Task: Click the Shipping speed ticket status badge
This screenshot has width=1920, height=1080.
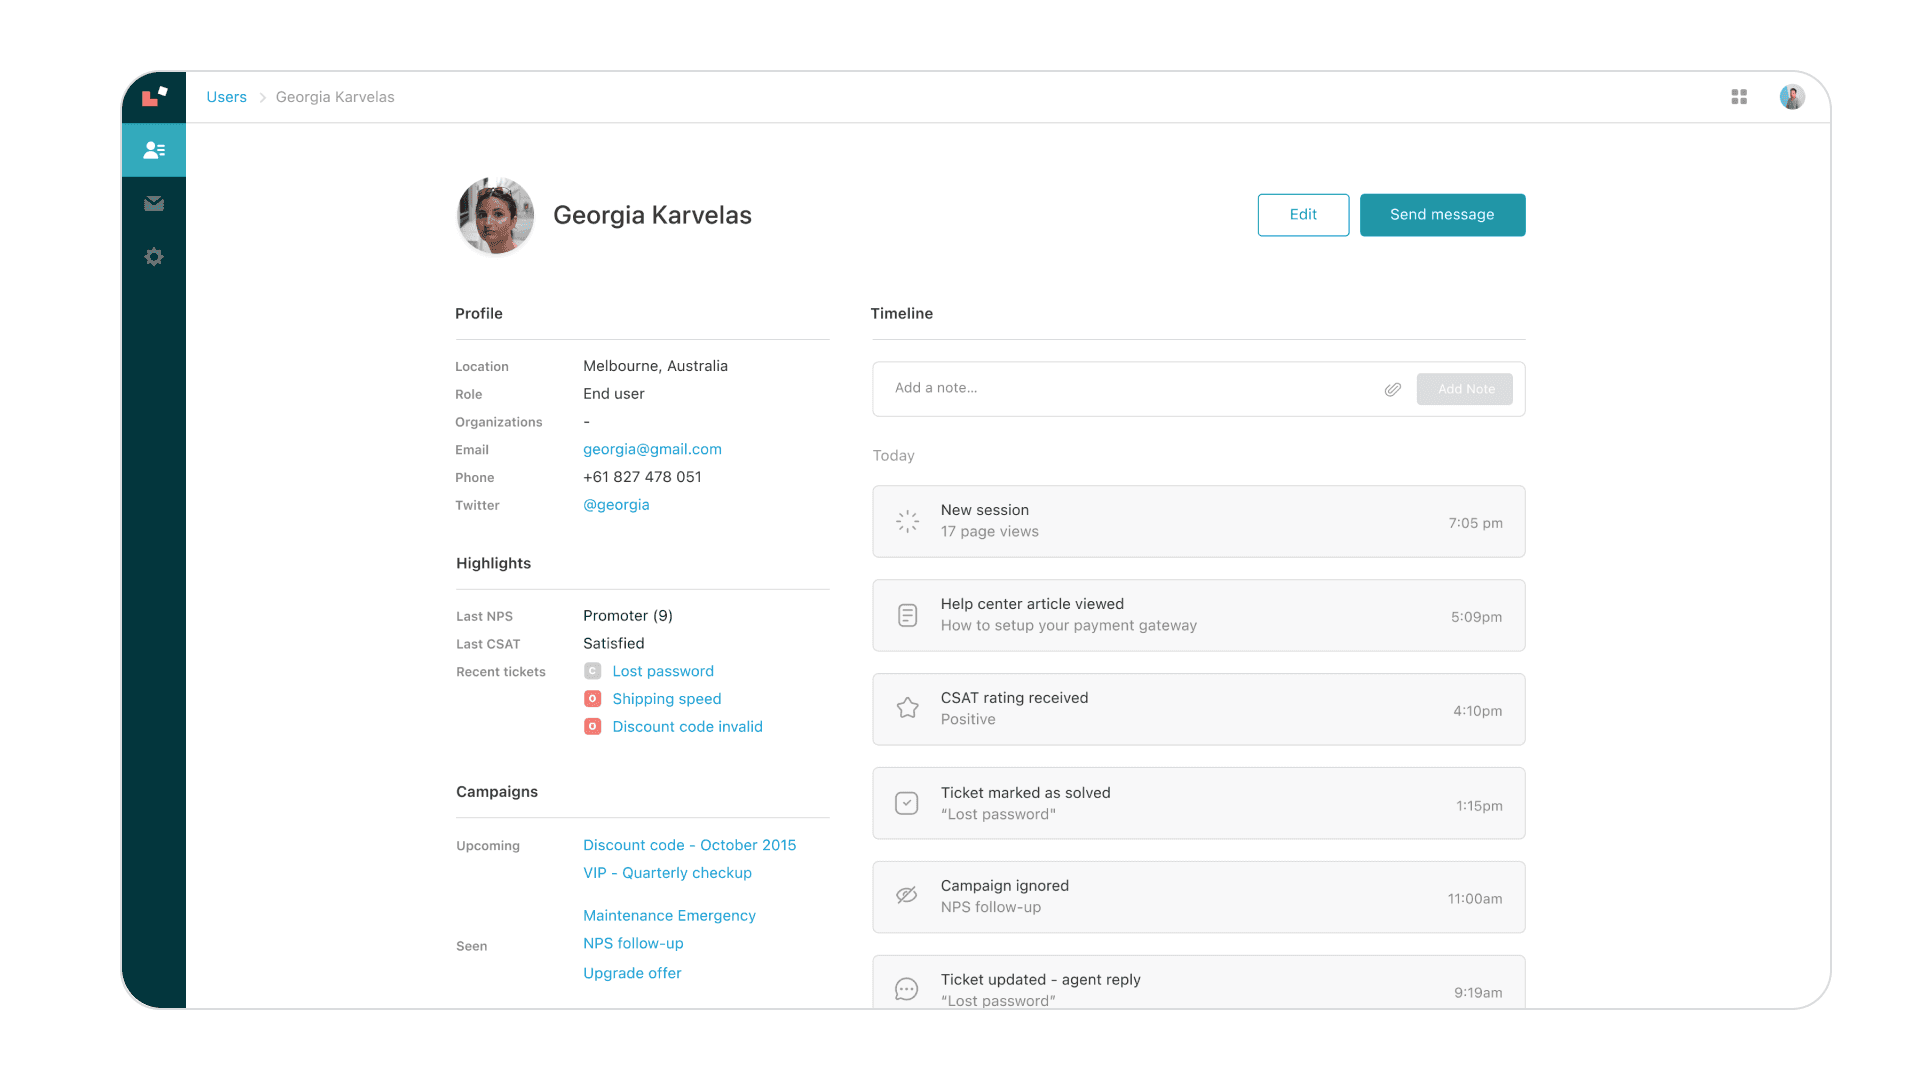Action: click(x=592, y=699)
